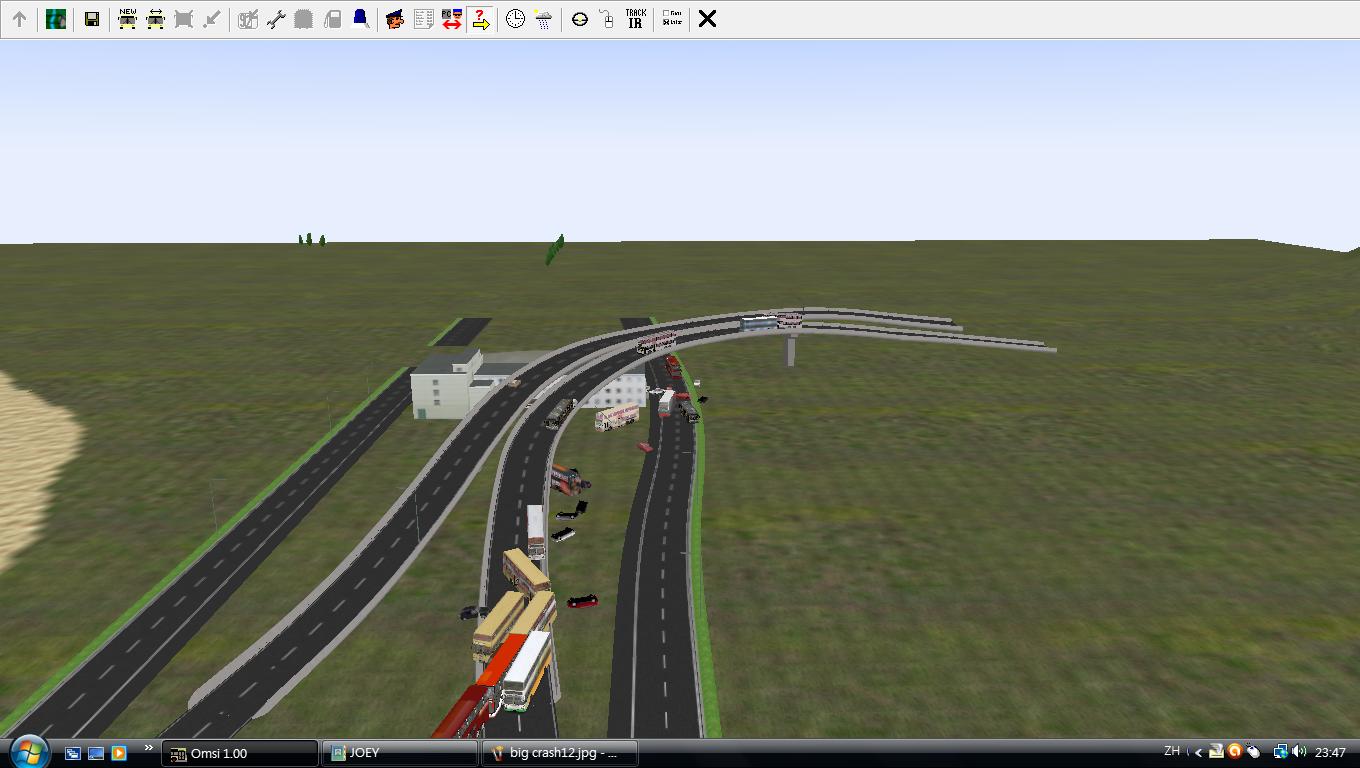Click the Show desktop quick launch icon
Viewport: 1360px width, 768px height.
pyautogui.click(x=96, y=753)
